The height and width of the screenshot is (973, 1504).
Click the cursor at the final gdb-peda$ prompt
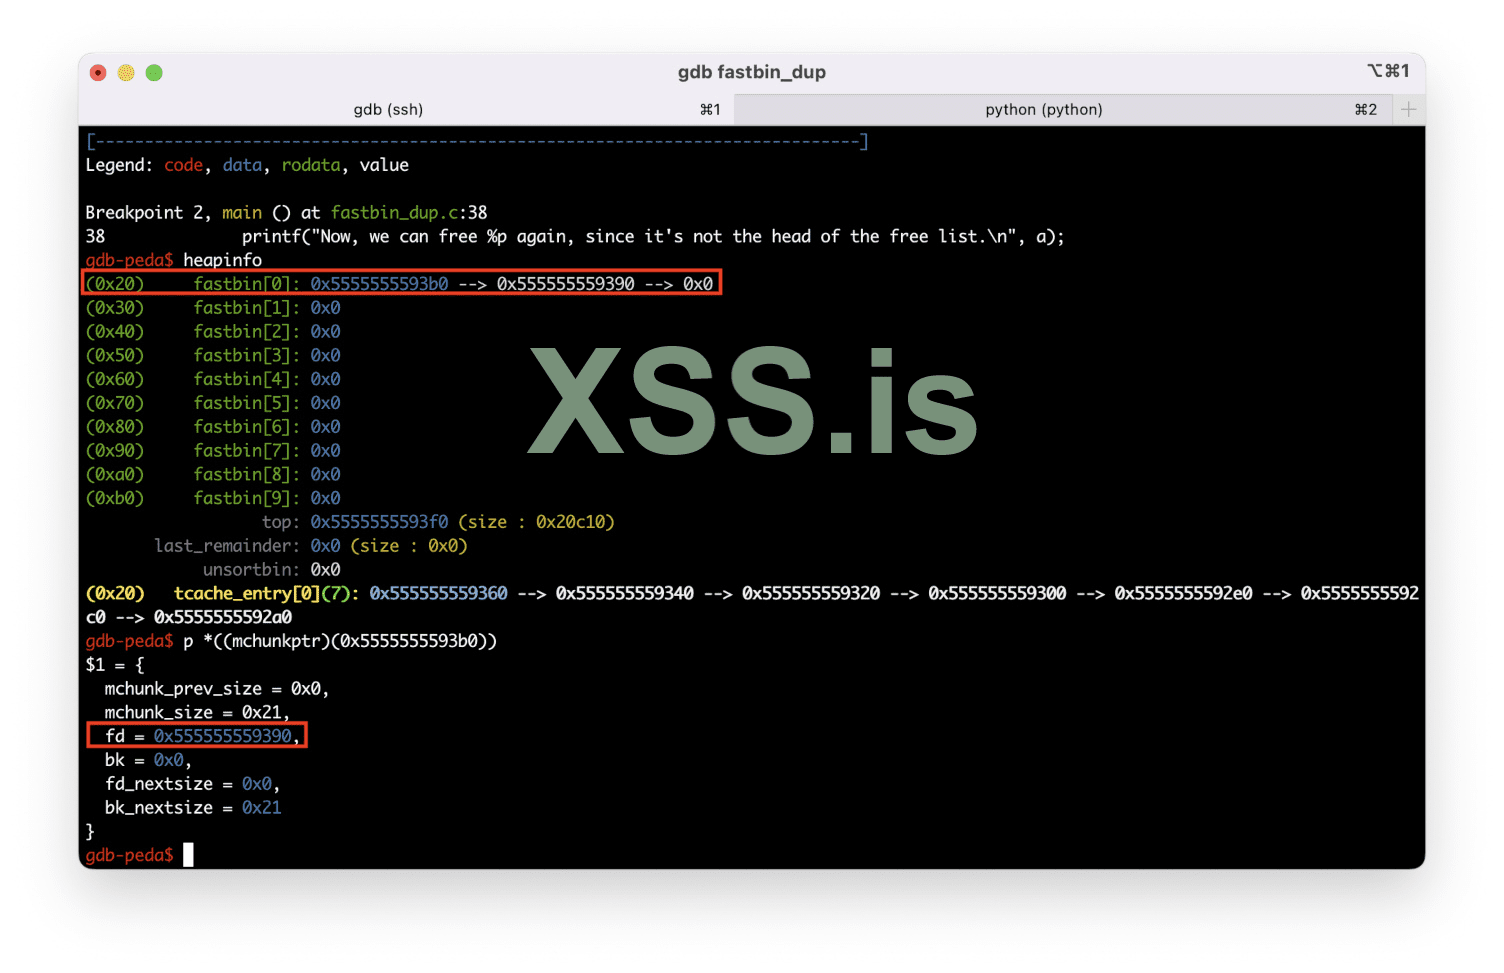[188, 855]
